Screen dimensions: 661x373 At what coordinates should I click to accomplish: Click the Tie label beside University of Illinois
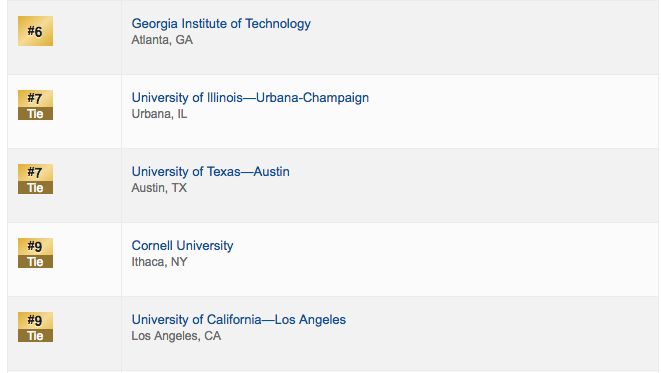(35, 113)
